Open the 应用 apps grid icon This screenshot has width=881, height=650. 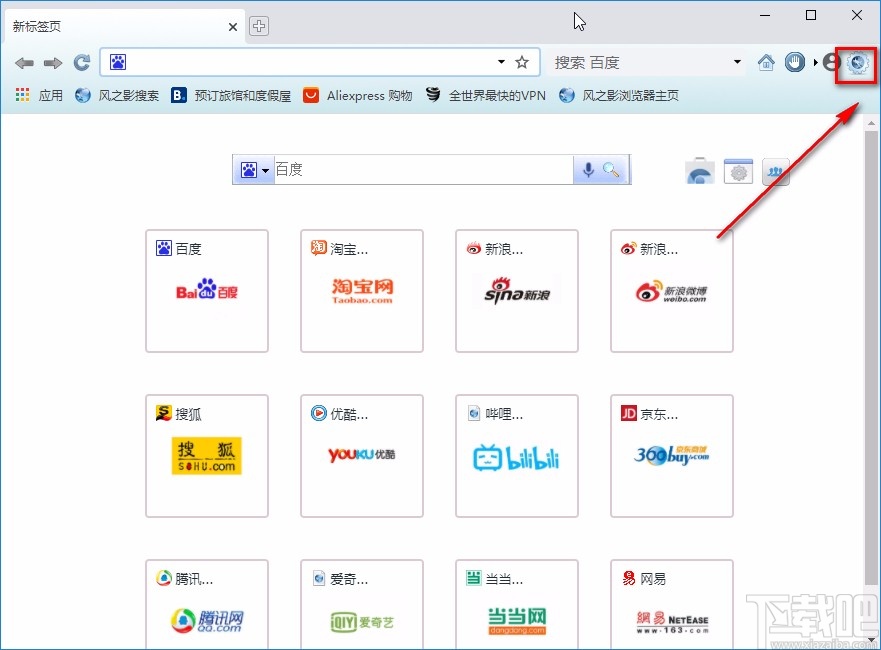click(19, 96)
